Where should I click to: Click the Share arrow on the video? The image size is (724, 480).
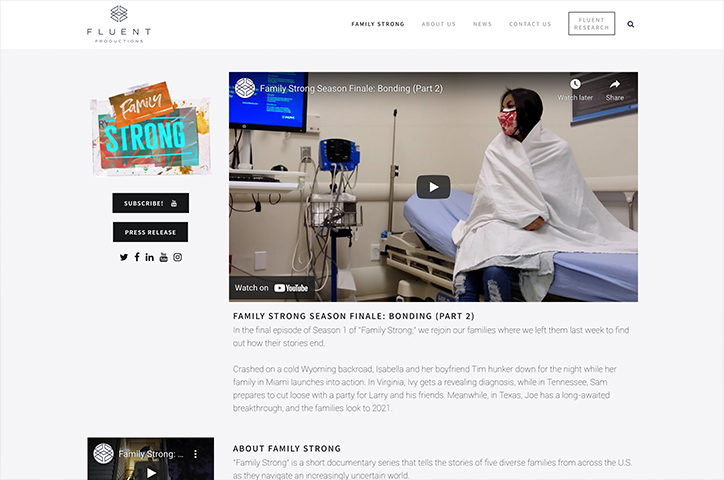(x=615, y=84)
